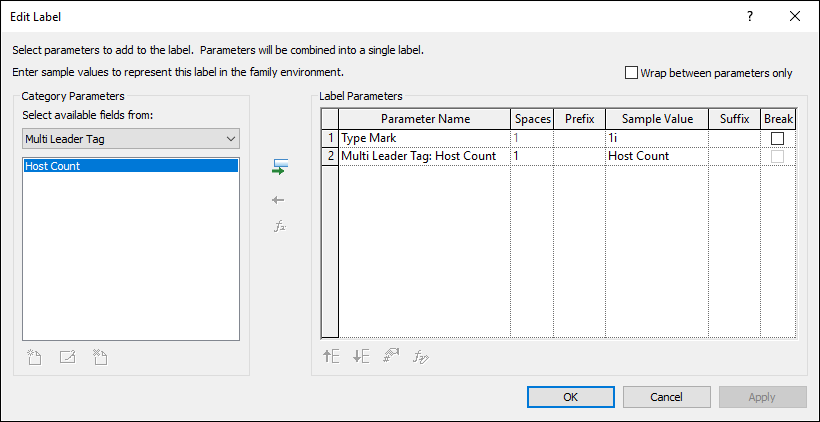Click the Remove parameter from label arrow
The height and width of the screenshot is (422, 820).
click(279, 200)
